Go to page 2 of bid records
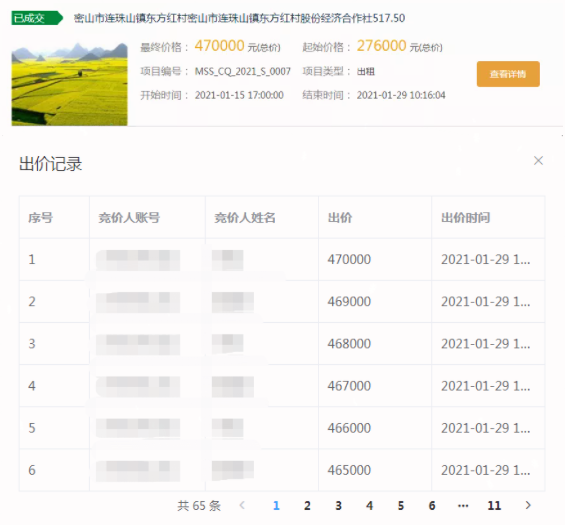The height and width of the screenshot is (525, 565). tap(307, 505)
